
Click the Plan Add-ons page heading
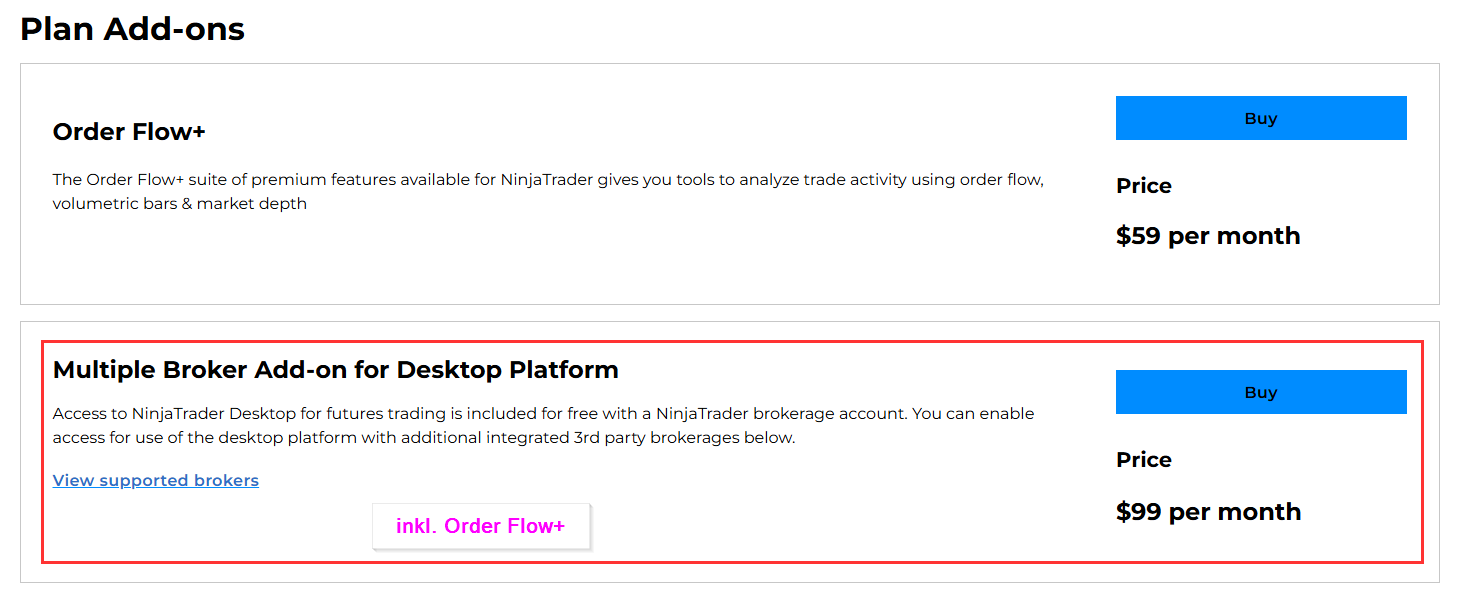(132, 29)
